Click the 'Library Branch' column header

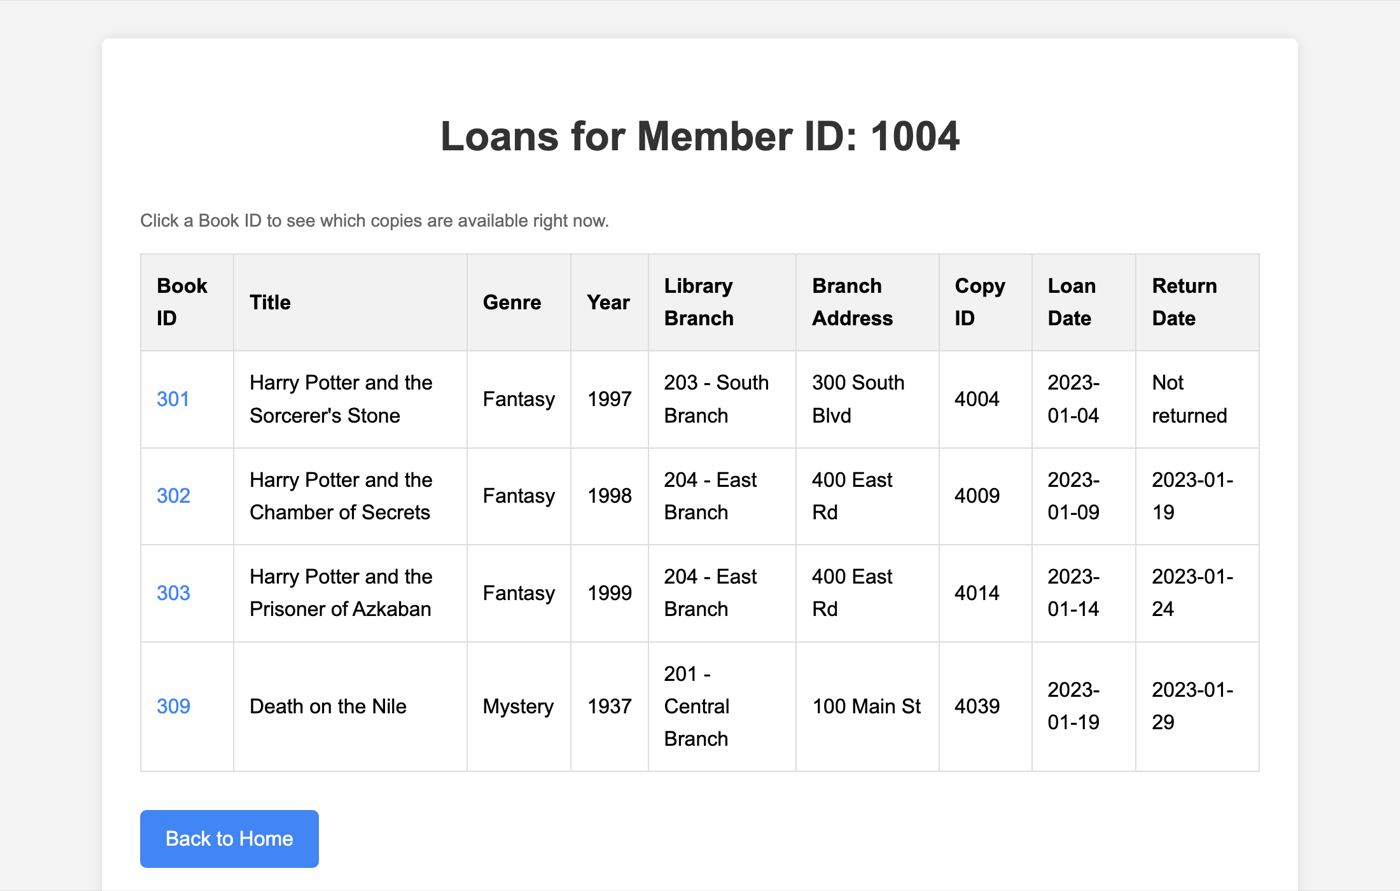click(722, 302)
